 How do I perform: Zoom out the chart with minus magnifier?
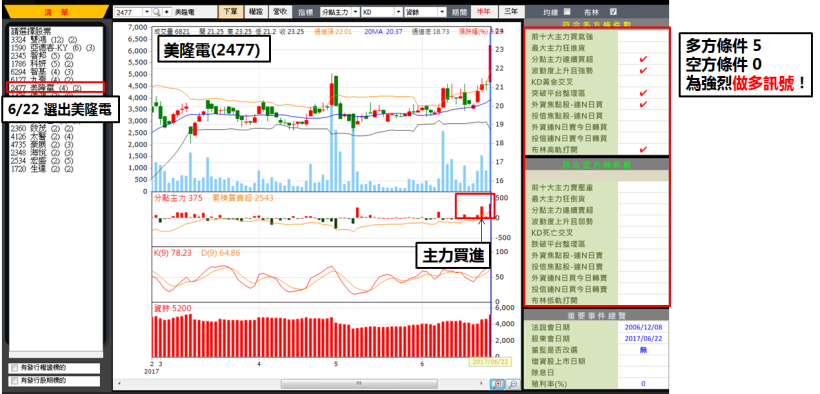tap(513, 384)
